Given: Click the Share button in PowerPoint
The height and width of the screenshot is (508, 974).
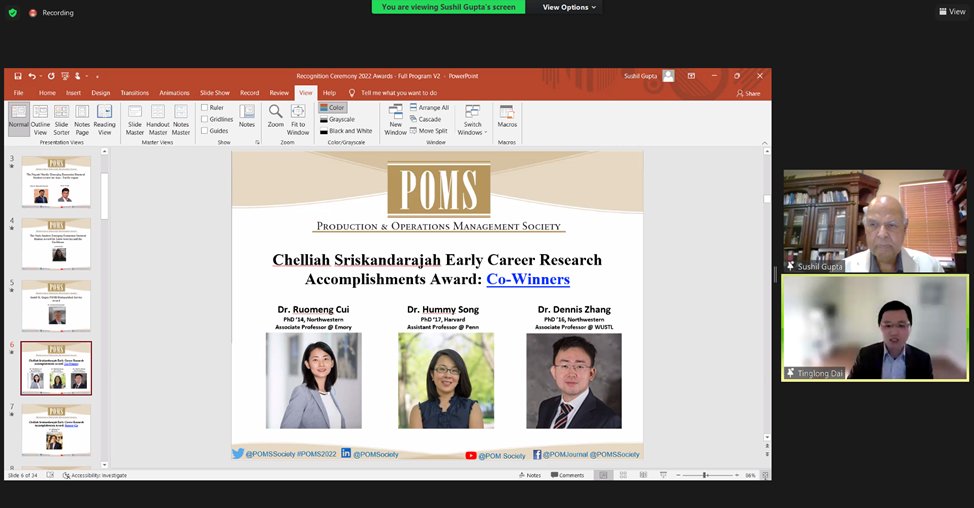Looking at the screenshot, I should (x=749, y=93).
